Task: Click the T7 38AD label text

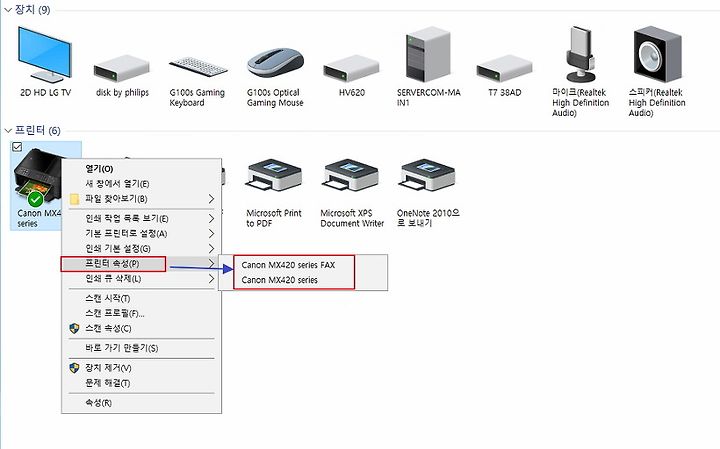Action: click(505, 92)
